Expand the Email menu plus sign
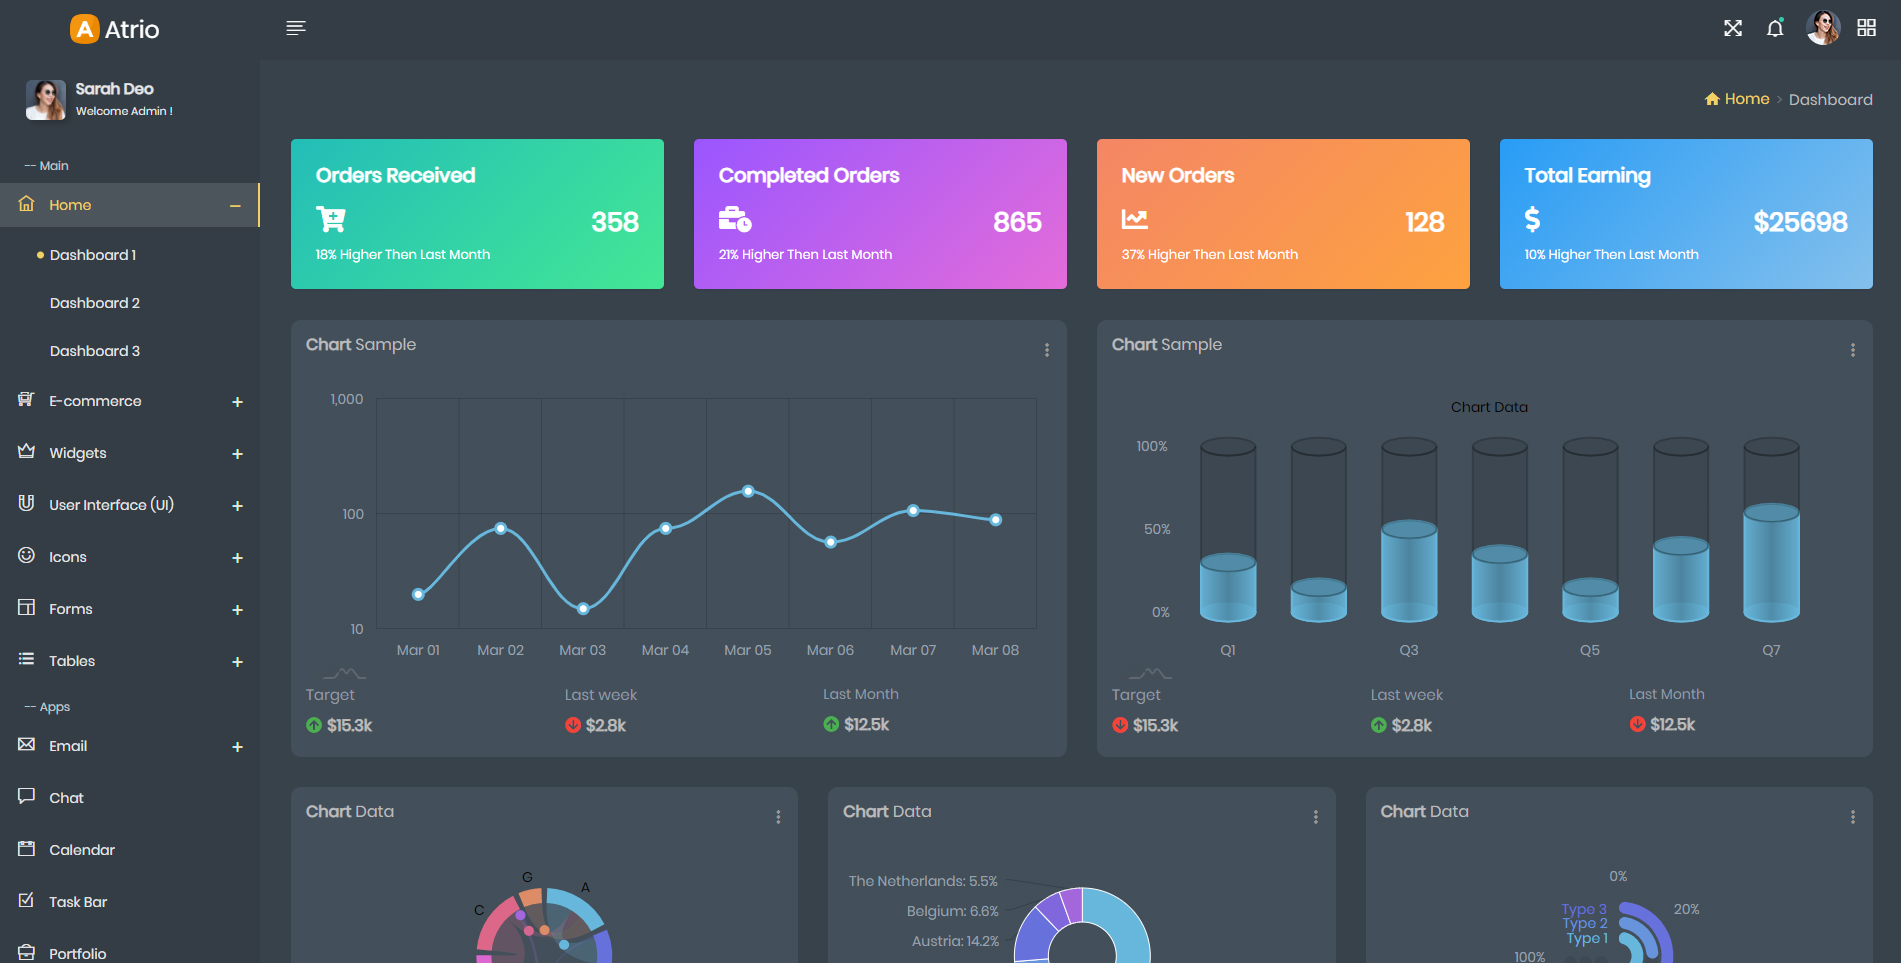Image resolution: width=1901 pixels, height=963 pixels. coord(237,747)
